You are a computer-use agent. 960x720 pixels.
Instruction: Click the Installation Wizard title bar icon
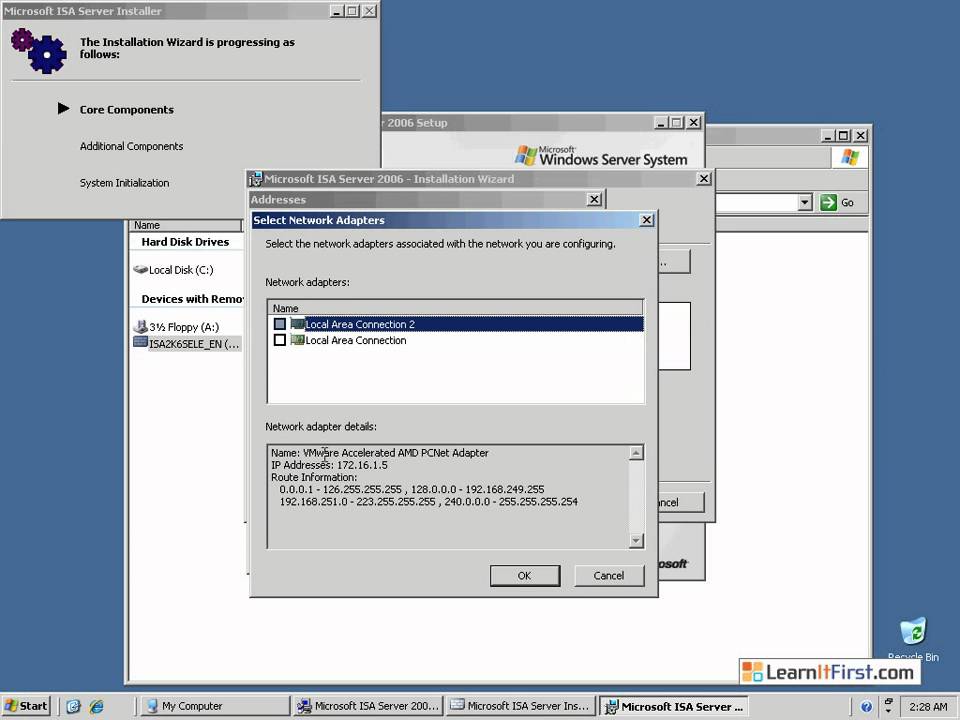(x=255, y=179)
